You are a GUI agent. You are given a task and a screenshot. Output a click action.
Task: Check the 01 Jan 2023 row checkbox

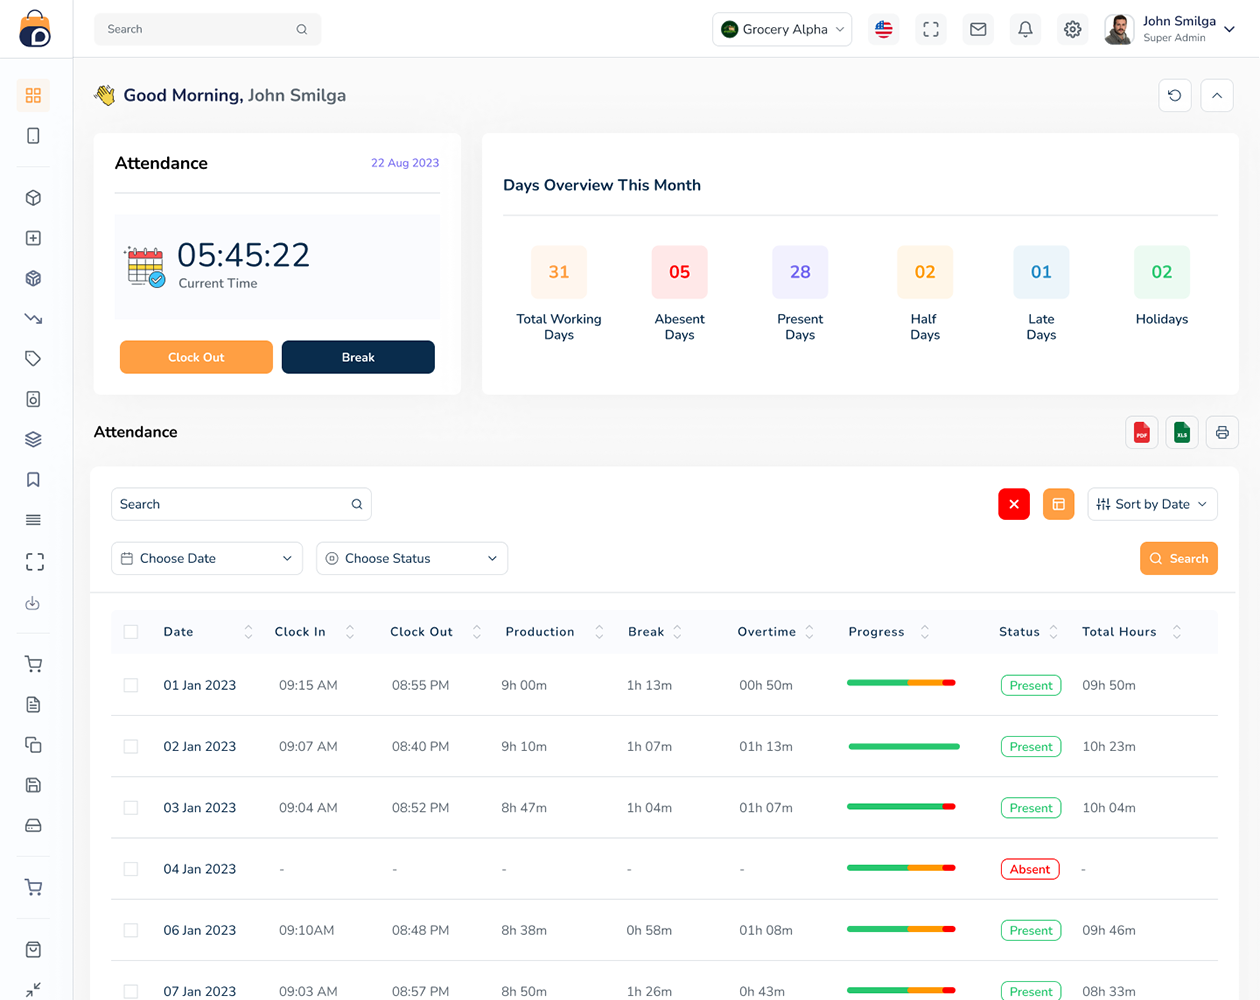130,685
